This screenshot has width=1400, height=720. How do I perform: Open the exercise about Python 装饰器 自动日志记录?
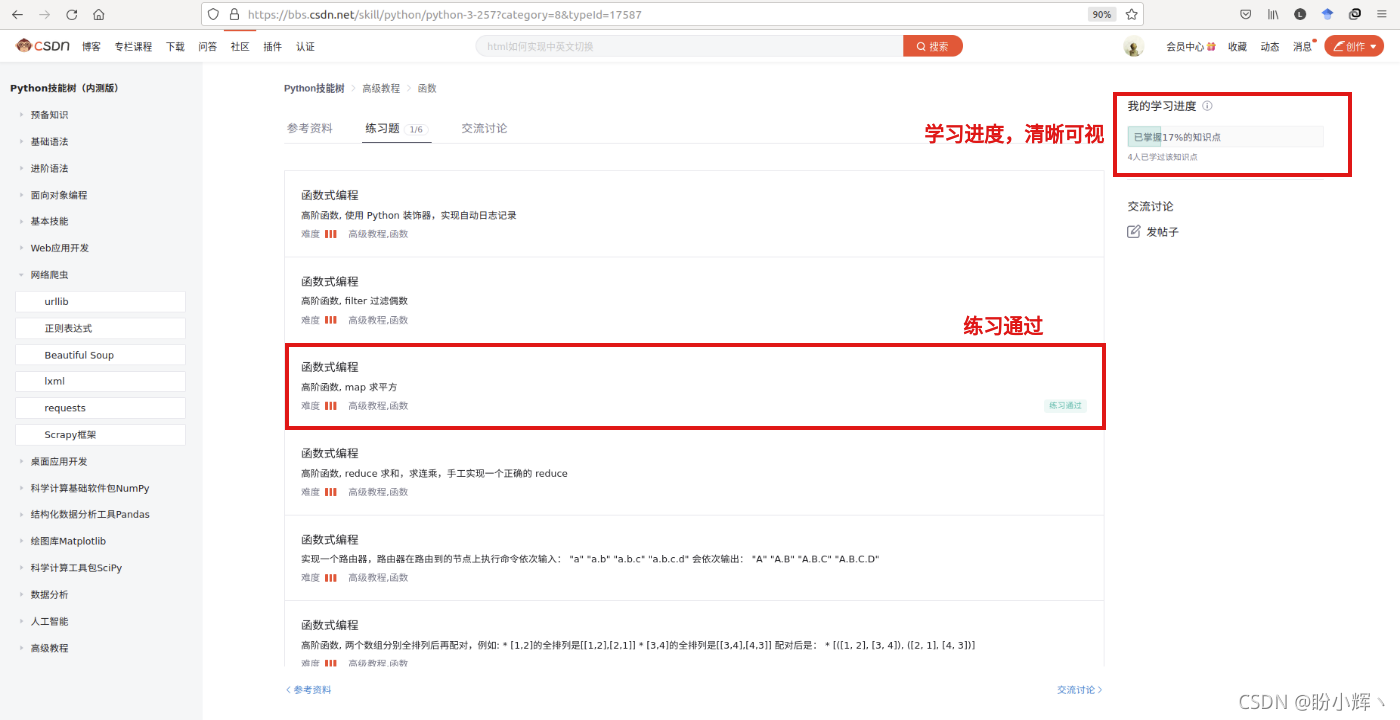click(x=695, y=214)
